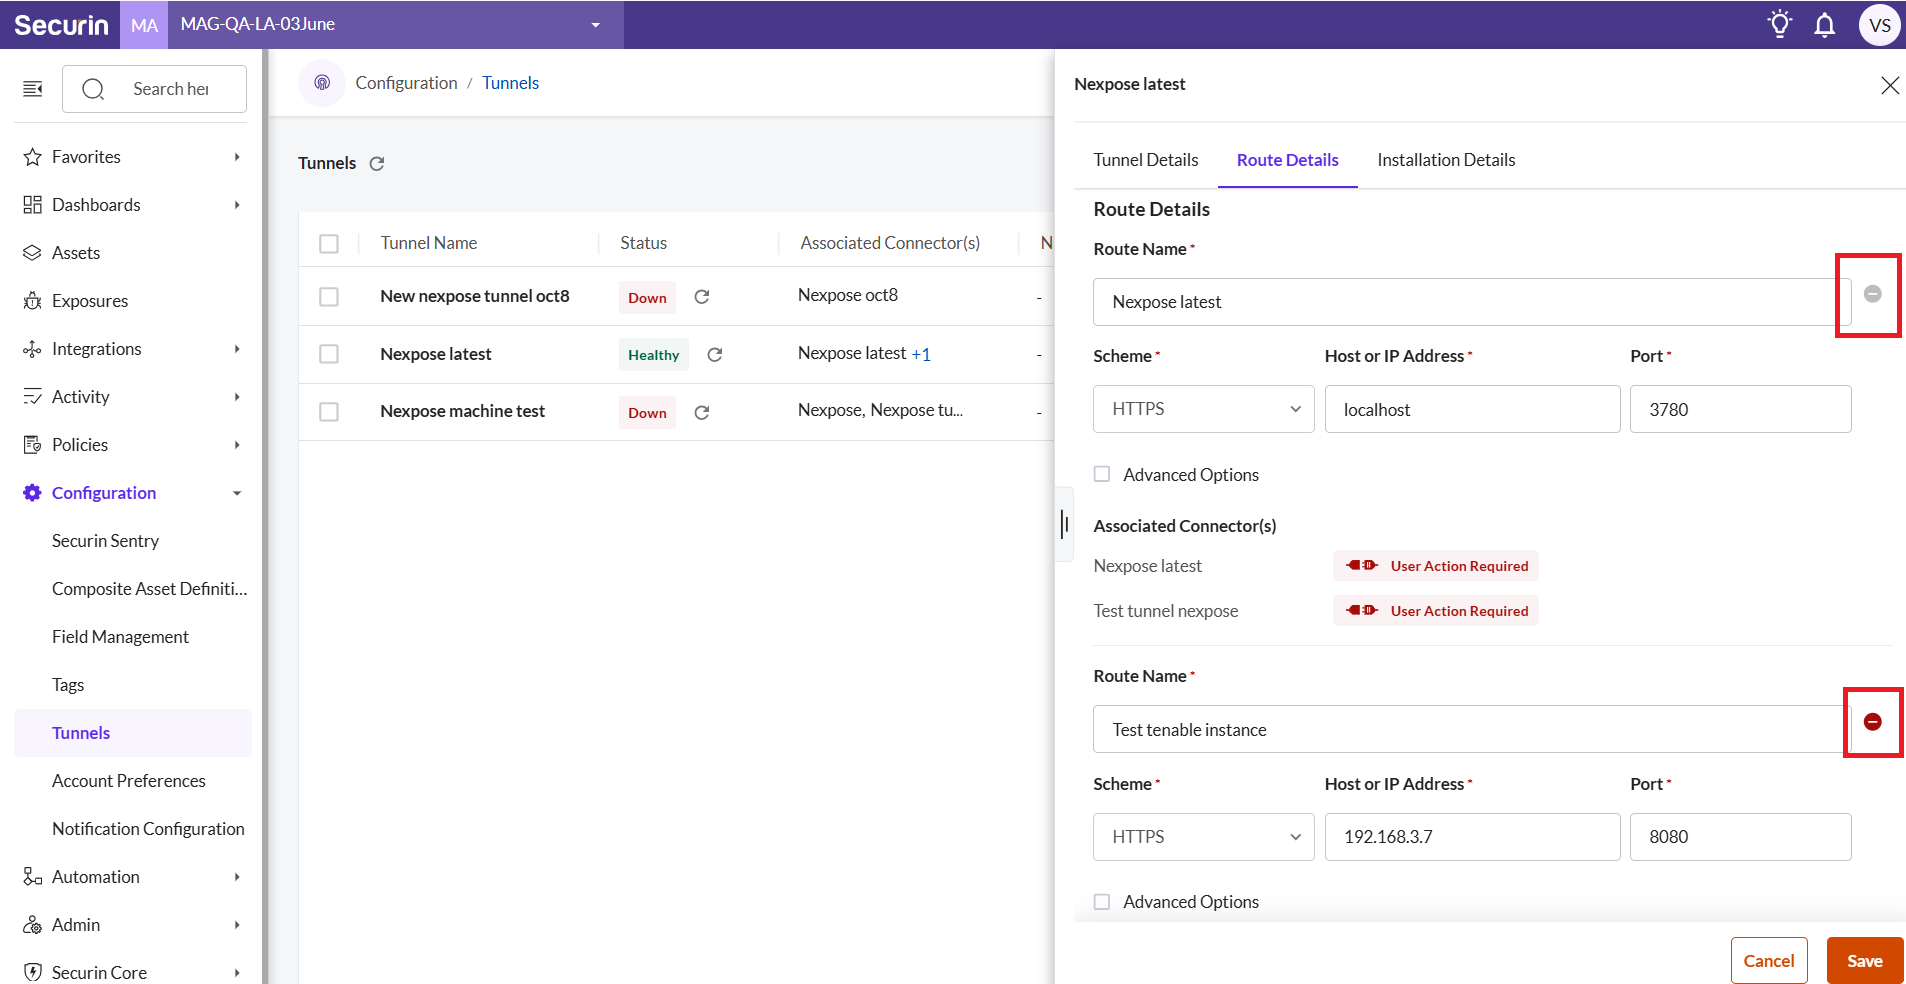Check the New nexpose tunnel oct8 row
The height and width of the screenshot is (984, 1906).
pos(329,297)
